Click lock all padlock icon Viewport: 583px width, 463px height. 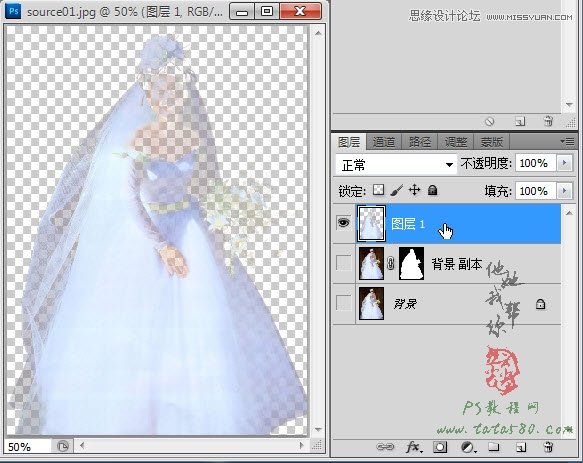[432, 190]
